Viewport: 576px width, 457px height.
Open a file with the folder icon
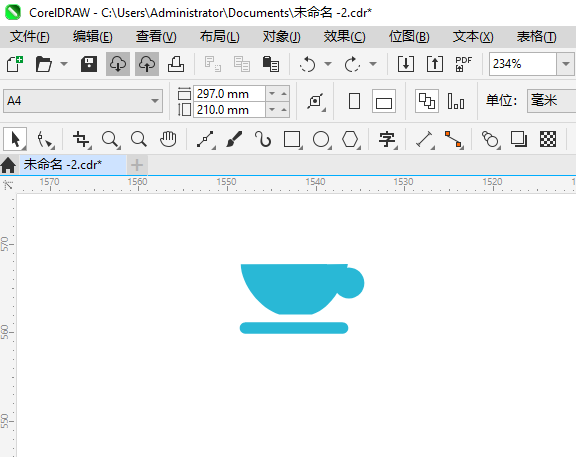[x=44, y=64]
